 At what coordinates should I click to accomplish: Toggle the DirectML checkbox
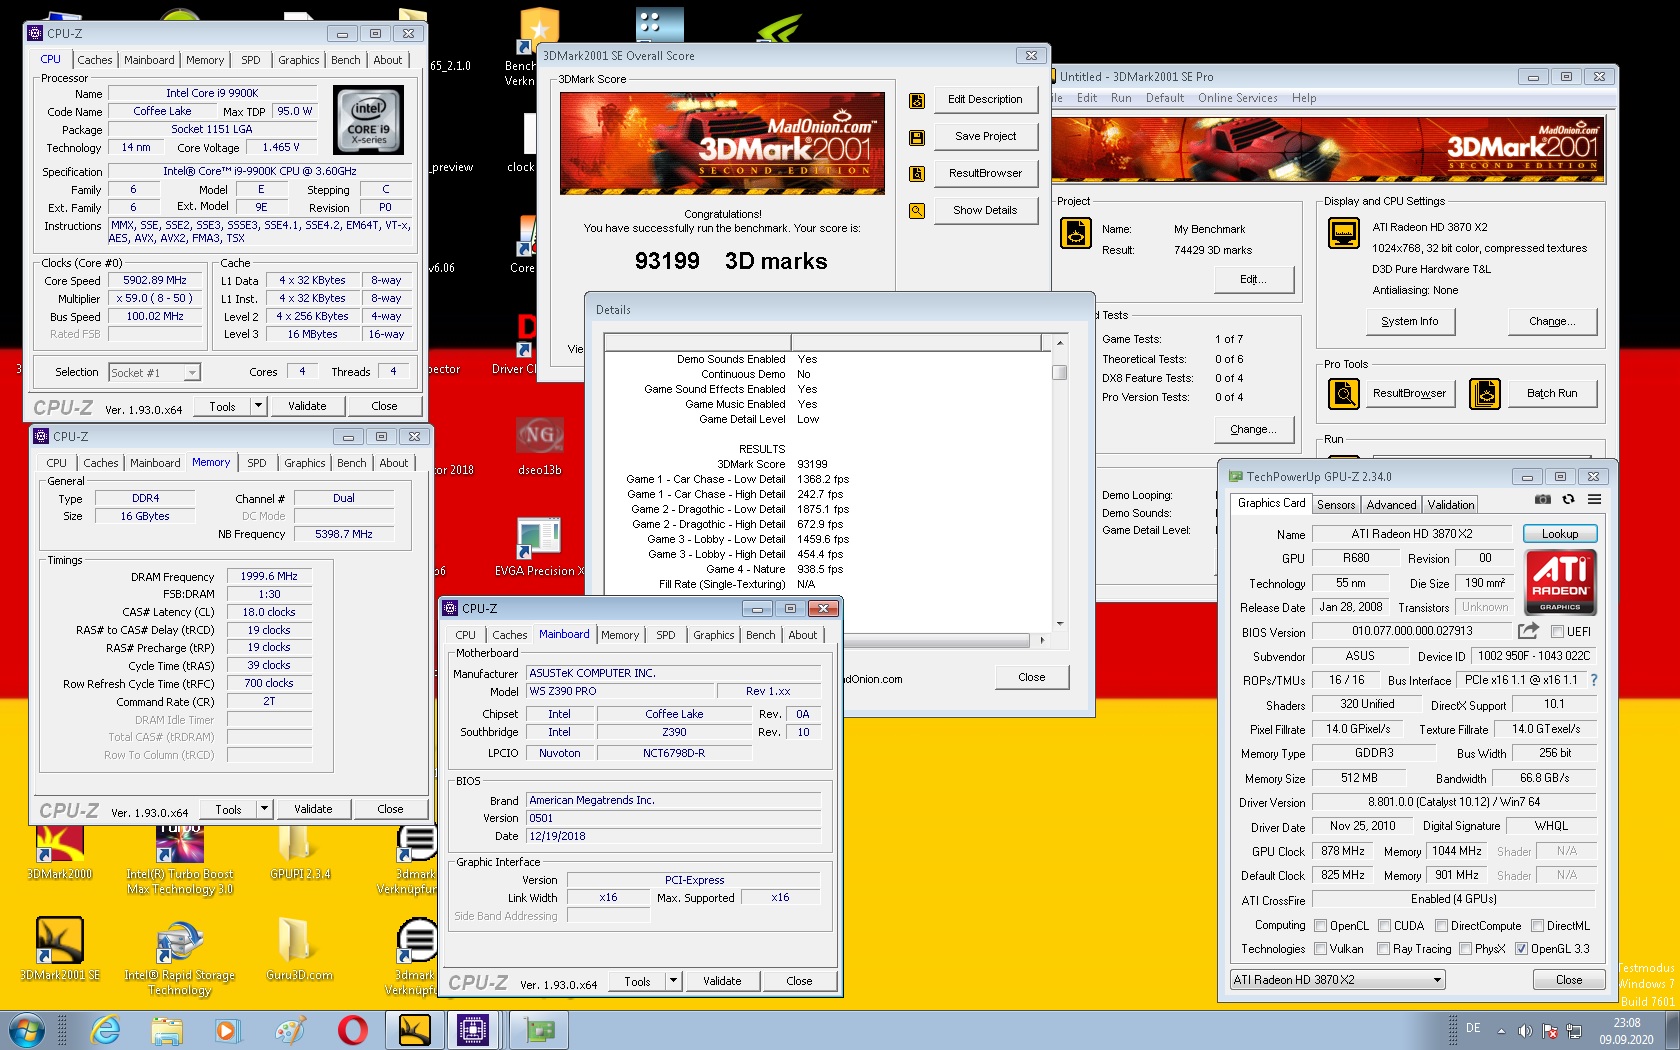click(x=1537, y=926)
